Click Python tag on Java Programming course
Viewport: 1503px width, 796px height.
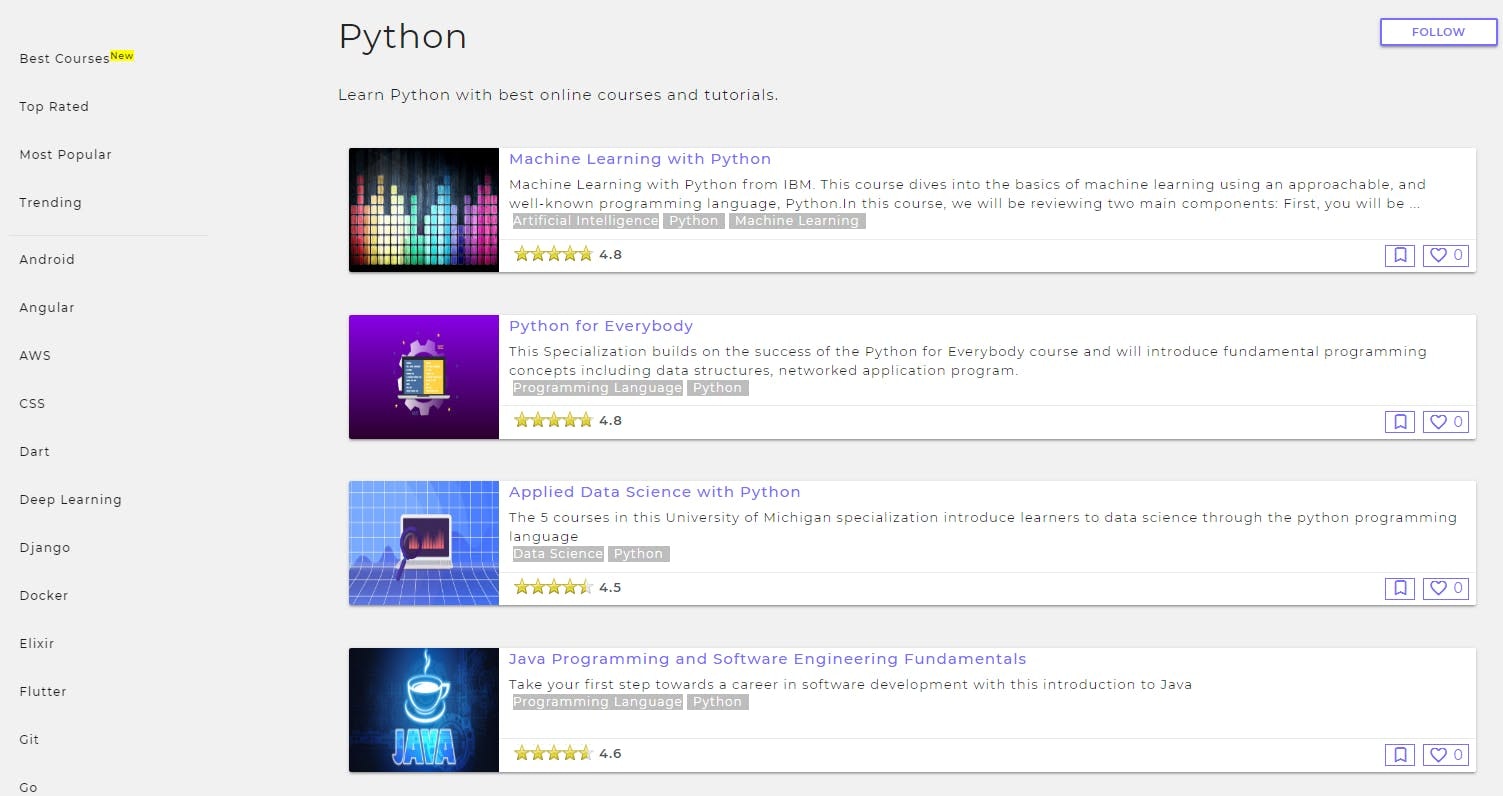[718, 702]
